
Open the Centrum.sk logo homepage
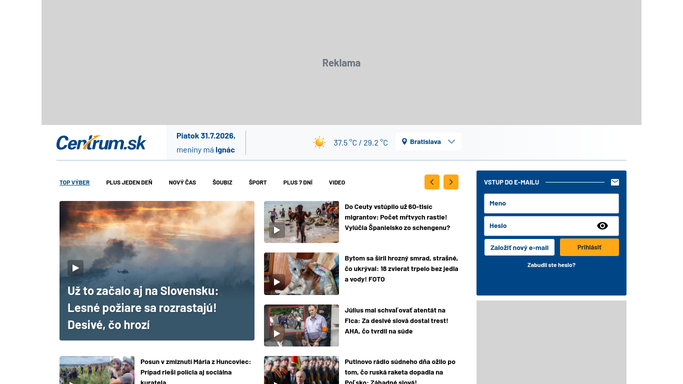(x=101, y=143)
